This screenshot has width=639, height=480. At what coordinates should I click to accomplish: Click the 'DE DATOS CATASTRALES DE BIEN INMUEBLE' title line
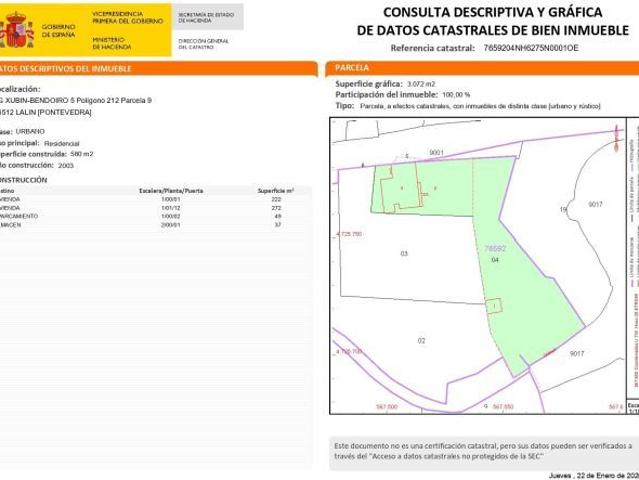(x=493, y=30)
